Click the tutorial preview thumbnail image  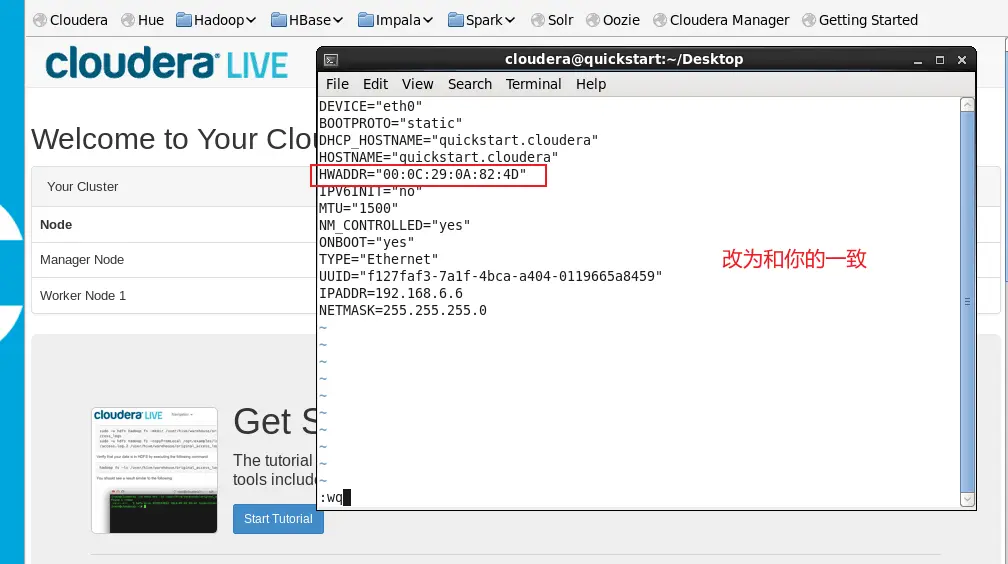[154, 470]
